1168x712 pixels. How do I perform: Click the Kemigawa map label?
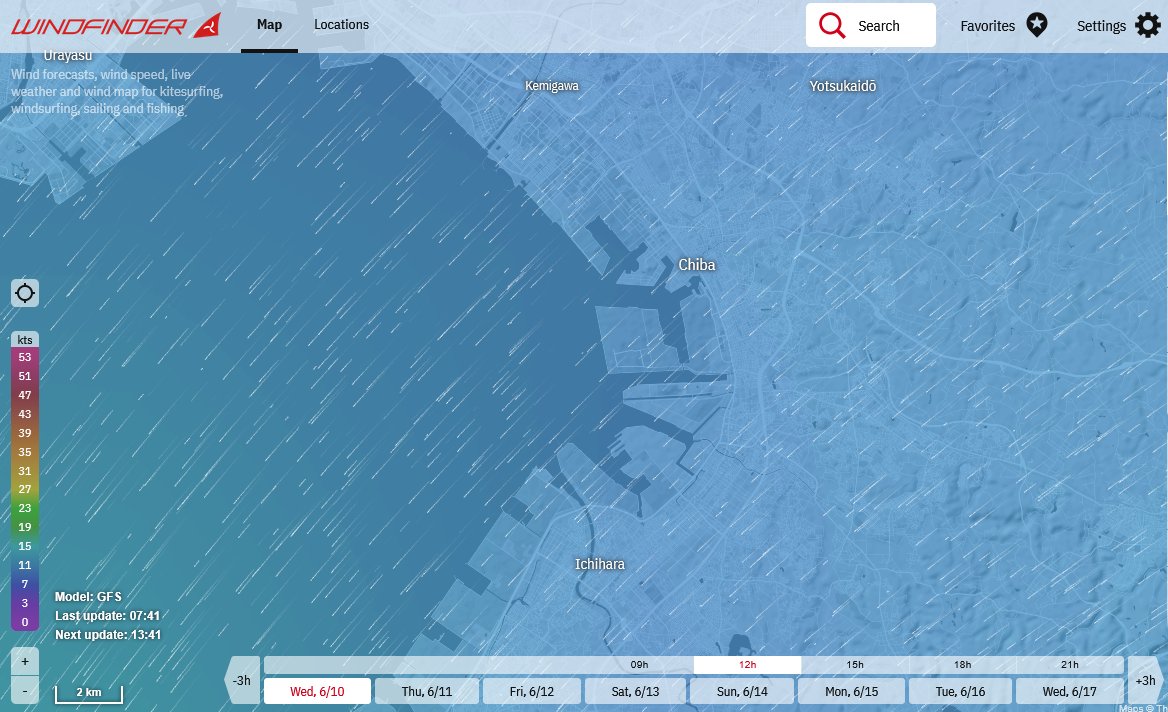click(x=552, y=86)
